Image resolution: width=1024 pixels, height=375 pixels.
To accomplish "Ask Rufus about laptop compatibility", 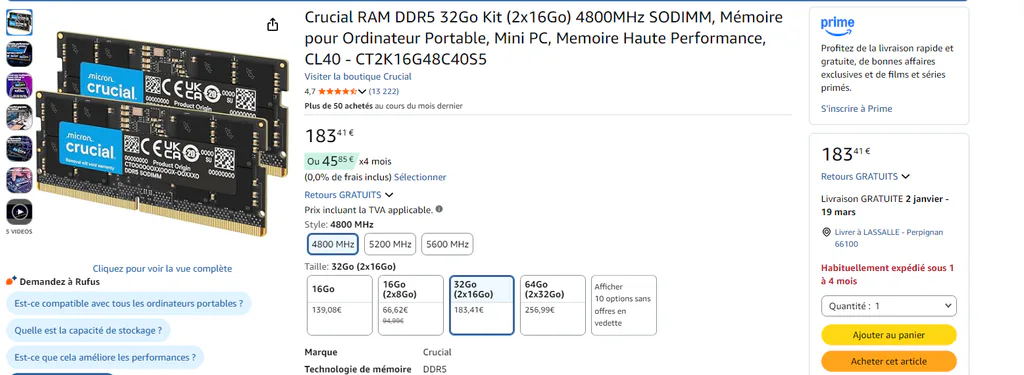I will [x=129, y=304].
